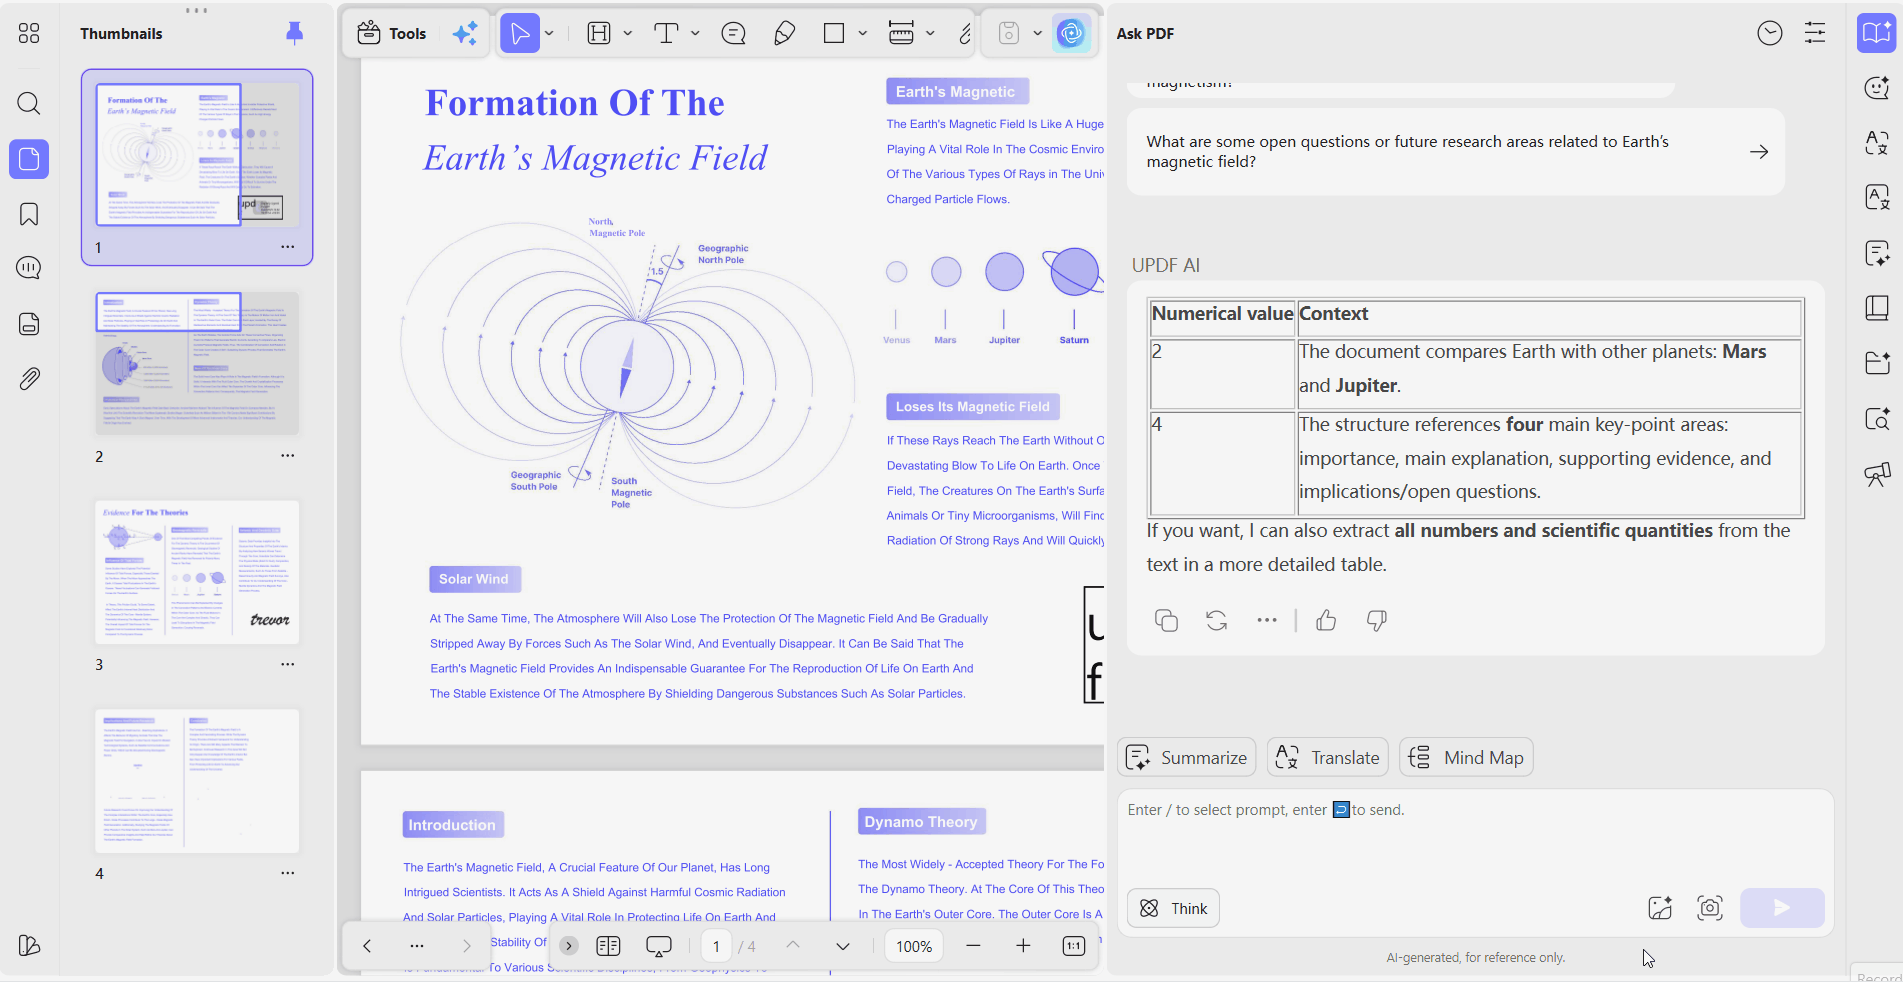Select the comment note tool
This screenshot has height=982, width=1903.
point(734,34)
